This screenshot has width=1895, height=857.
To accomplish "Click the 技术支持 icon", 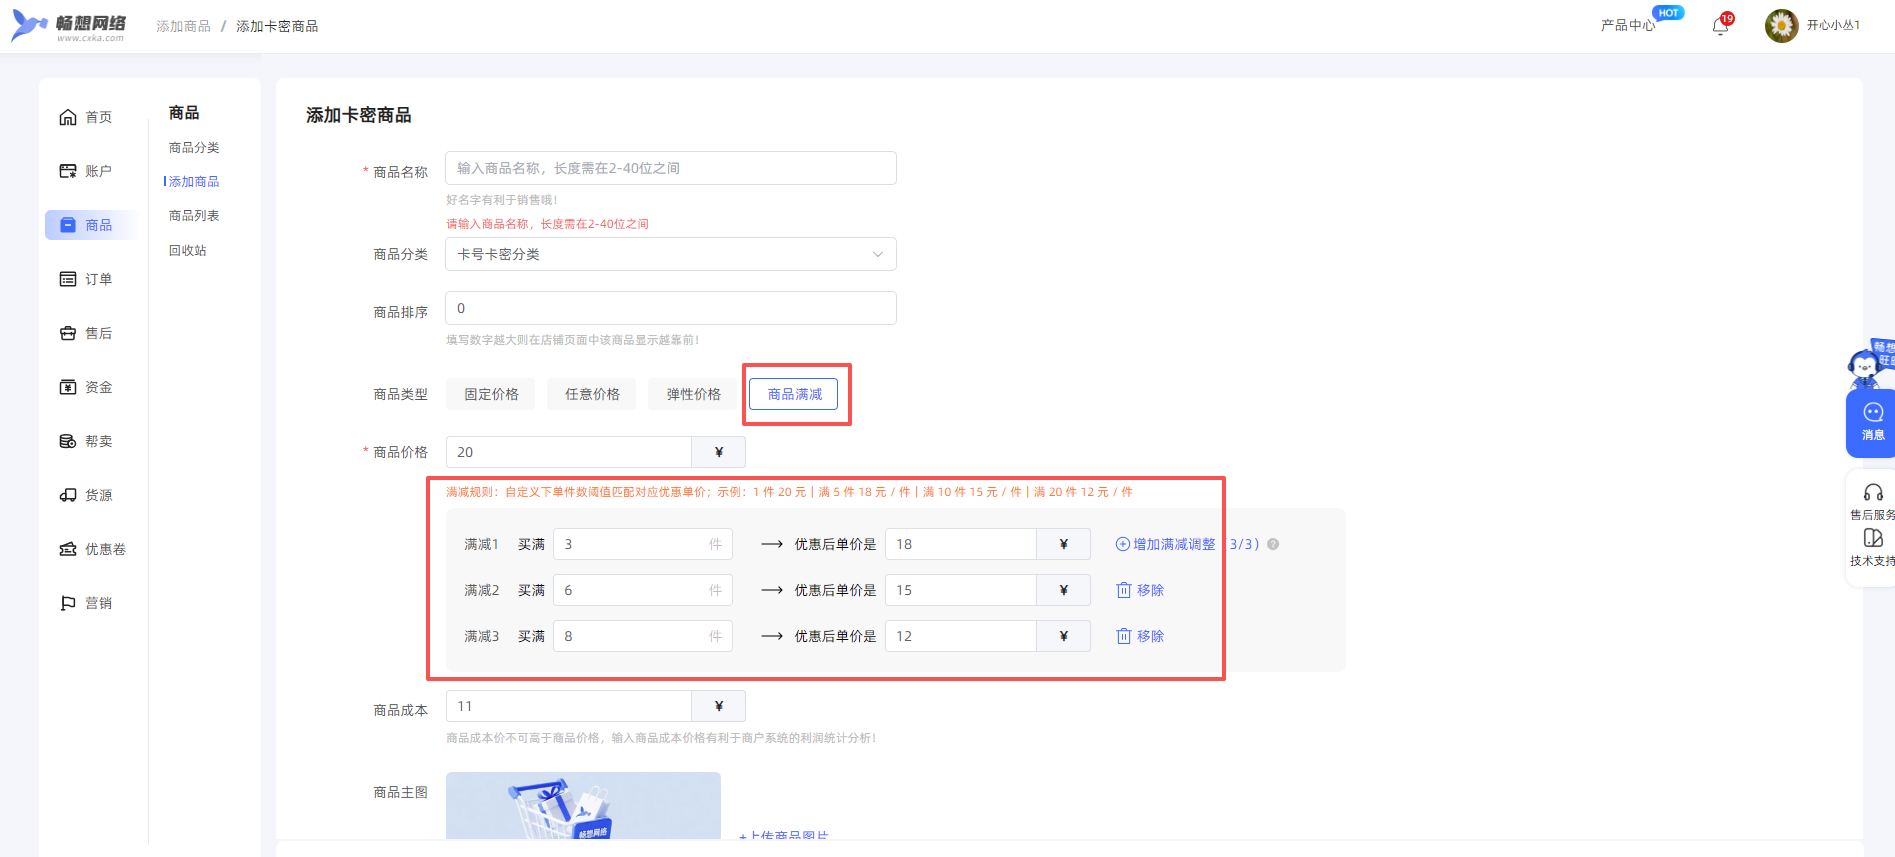I will pyautogui.click(x=1872, y=539).
